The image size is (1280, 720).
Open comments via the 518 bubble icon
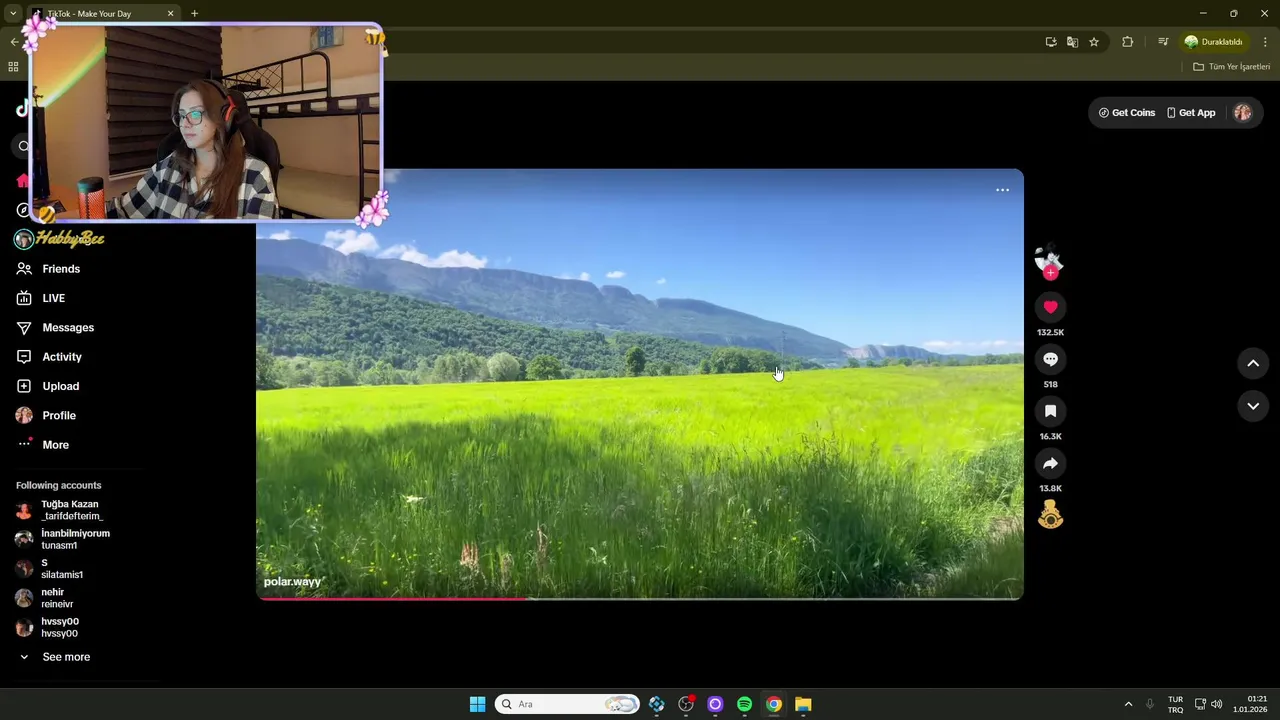click(x=1050, y=359)
